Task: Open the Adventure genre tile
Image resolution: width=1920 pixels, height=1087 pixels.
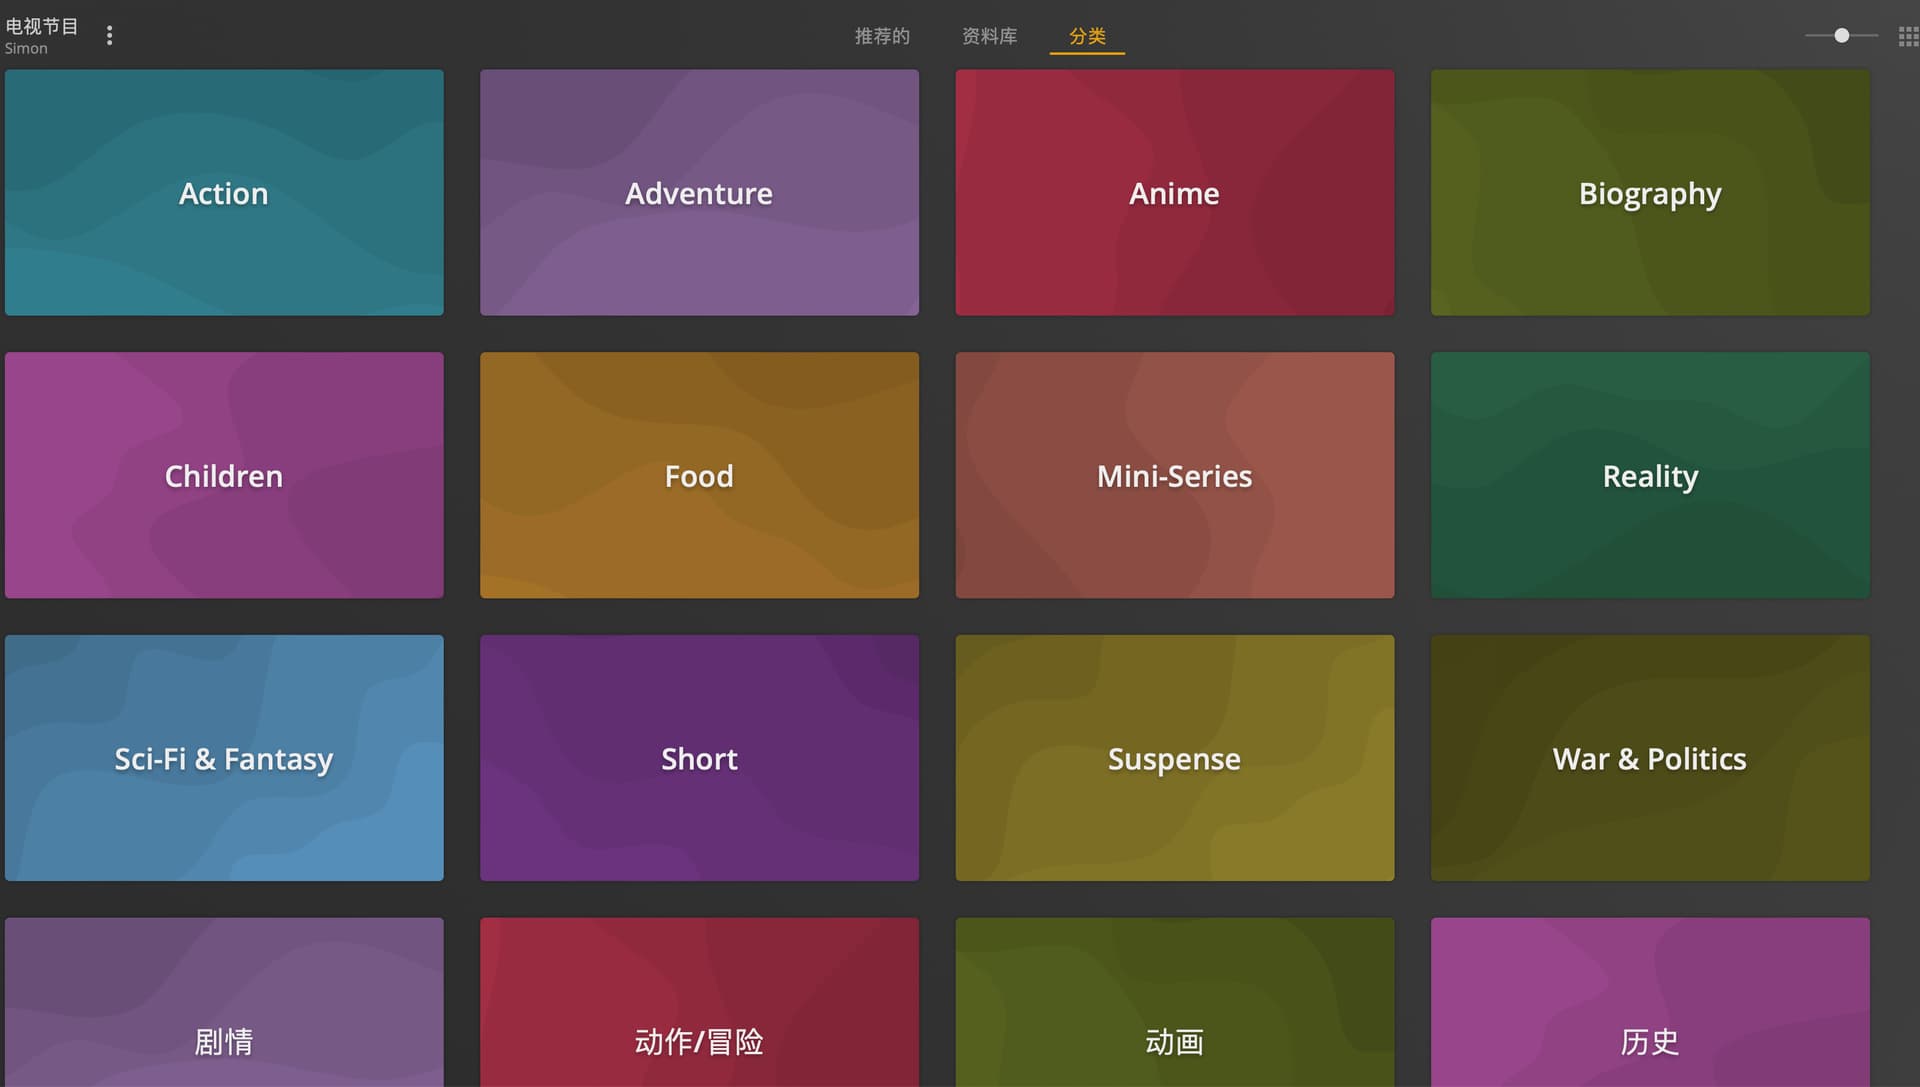Action: click(x=699, y=193)
